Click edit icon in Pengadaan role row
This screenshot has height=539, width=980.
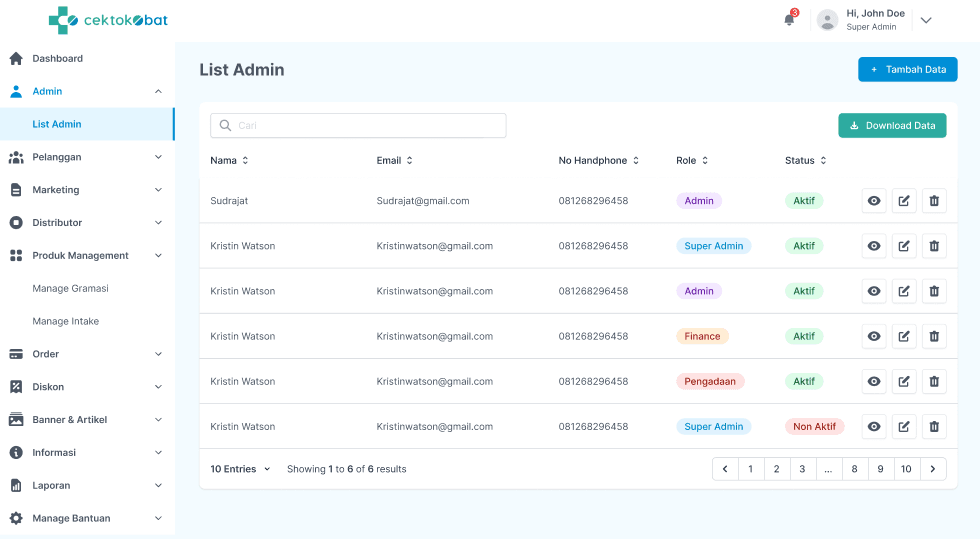[904, 381]
